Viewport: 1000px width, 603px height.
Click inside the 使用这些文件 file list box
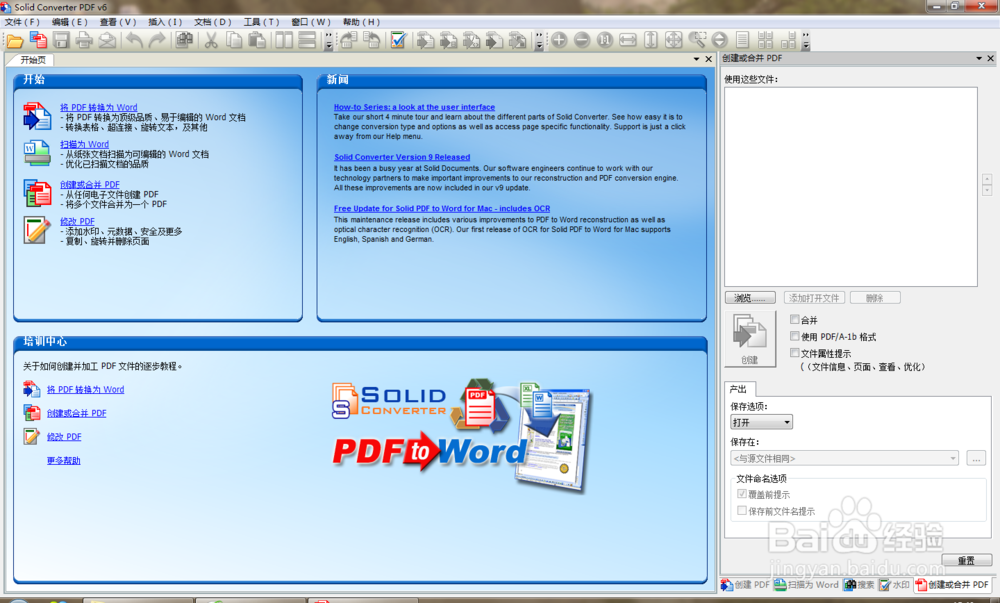851,187
